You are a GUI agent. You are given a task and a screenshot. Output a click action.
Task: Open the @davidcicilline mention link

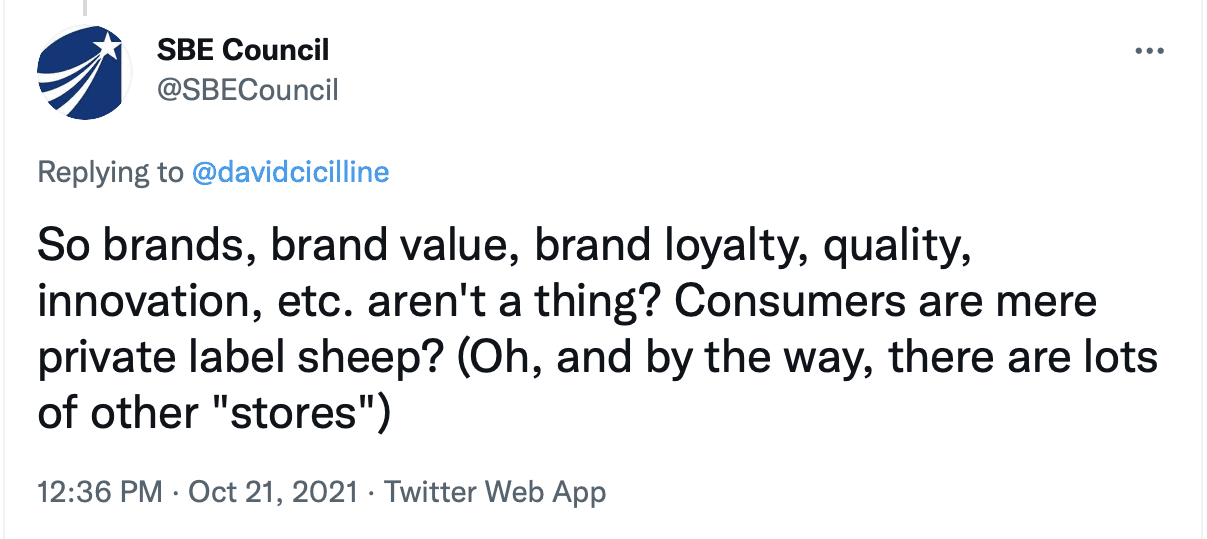point(290,172)
